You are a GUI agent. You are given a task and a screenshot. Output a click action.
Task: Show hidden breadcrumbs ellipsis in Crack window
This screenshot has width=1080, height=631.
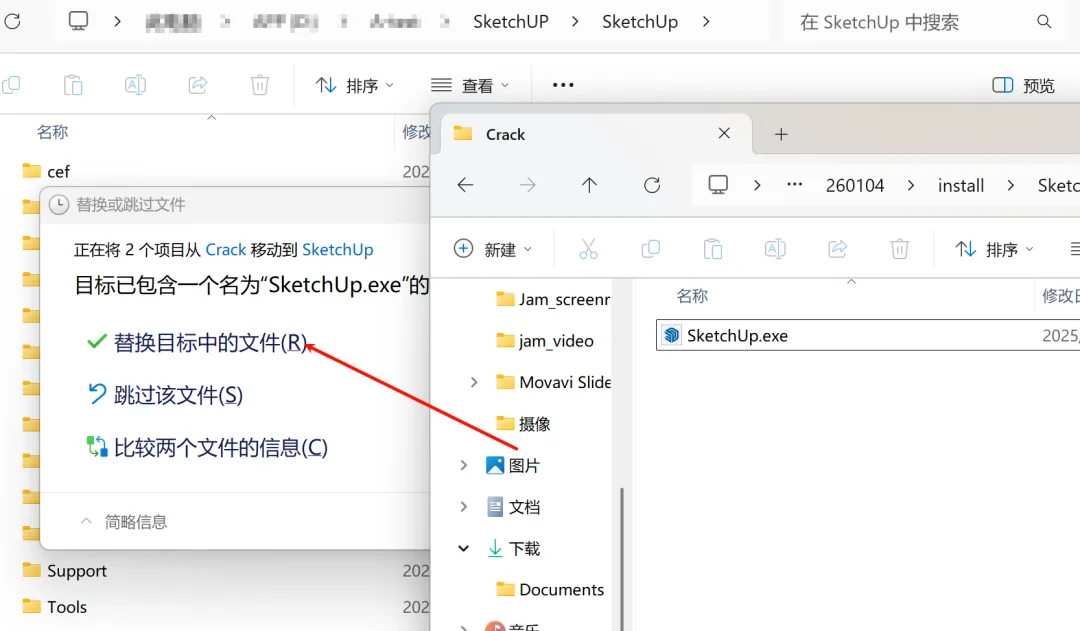pyautogui.click(x=794, y=184)
